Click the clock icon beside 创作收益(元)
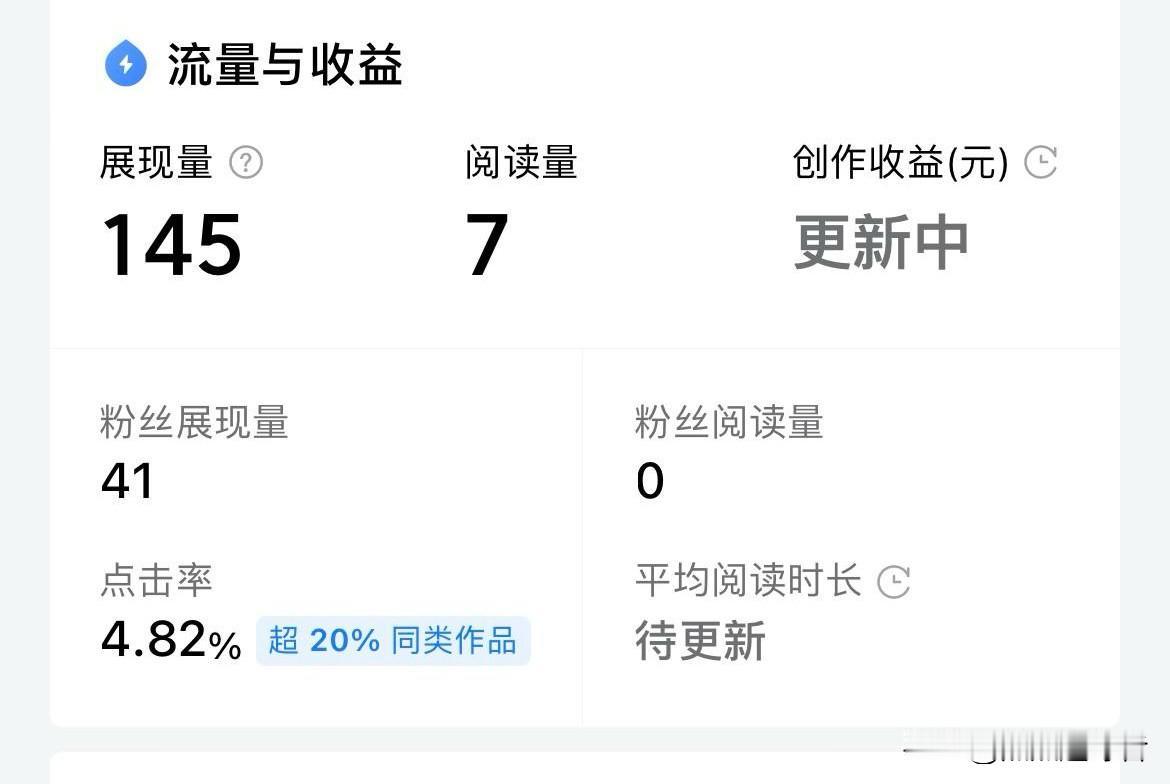This screenshot has height=784, width=1170. pyautogui.click(x=1040, y=162)
